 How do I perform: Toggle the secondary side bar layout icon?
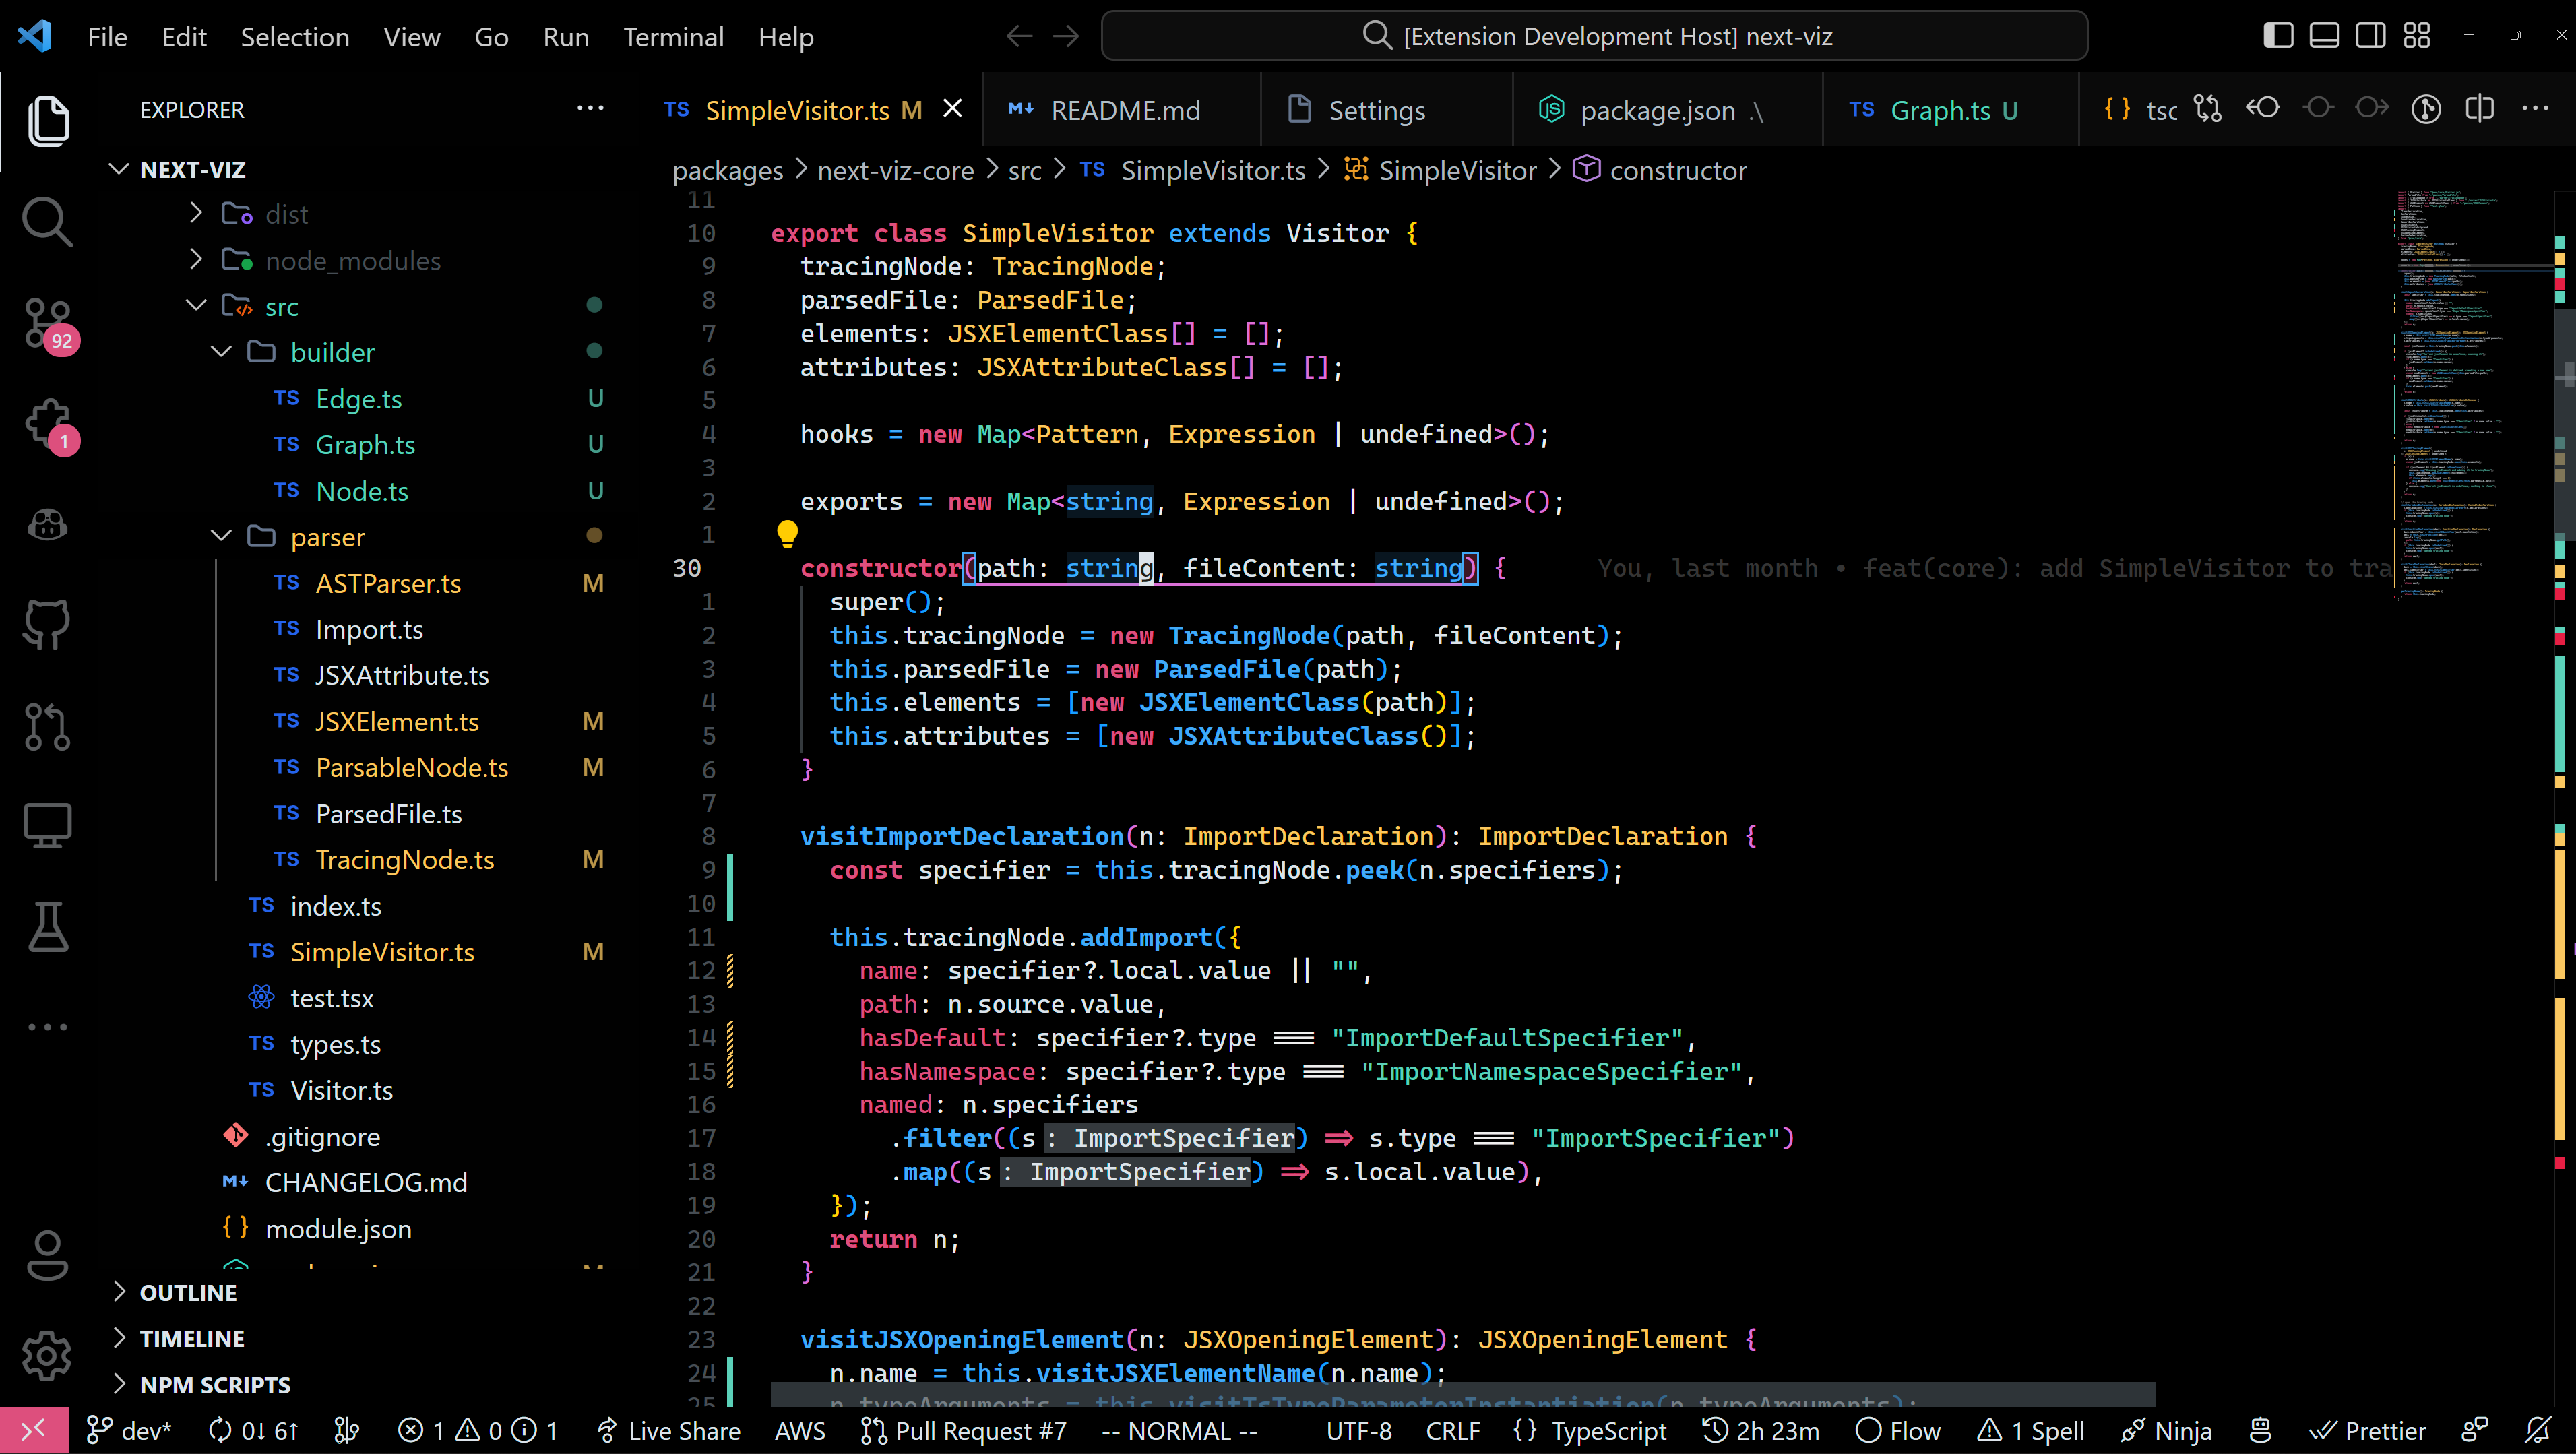[2370, 36]
